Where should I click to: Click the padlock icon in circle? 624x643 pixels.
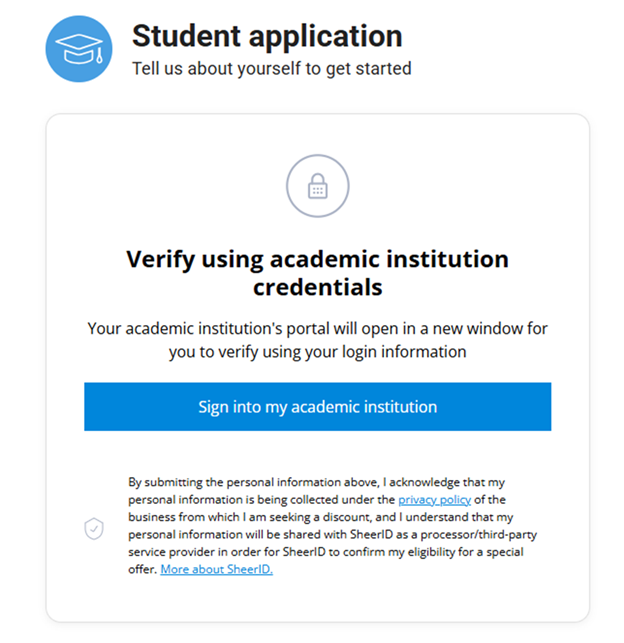(317, 187)
